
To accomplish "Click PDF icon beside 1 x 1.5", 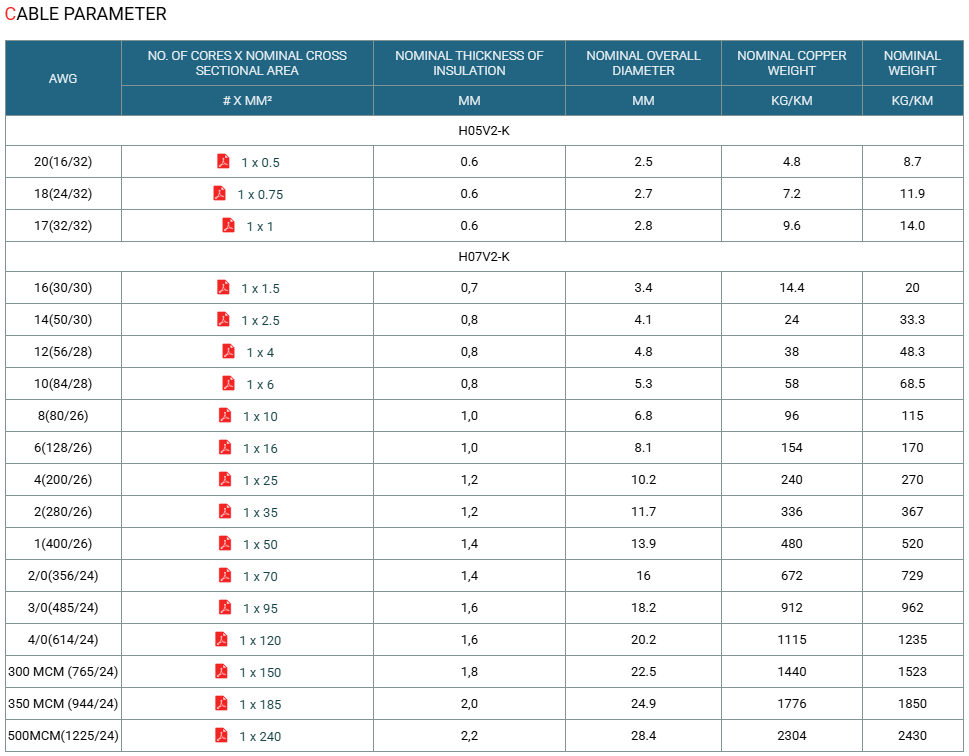I will (223, 287).
